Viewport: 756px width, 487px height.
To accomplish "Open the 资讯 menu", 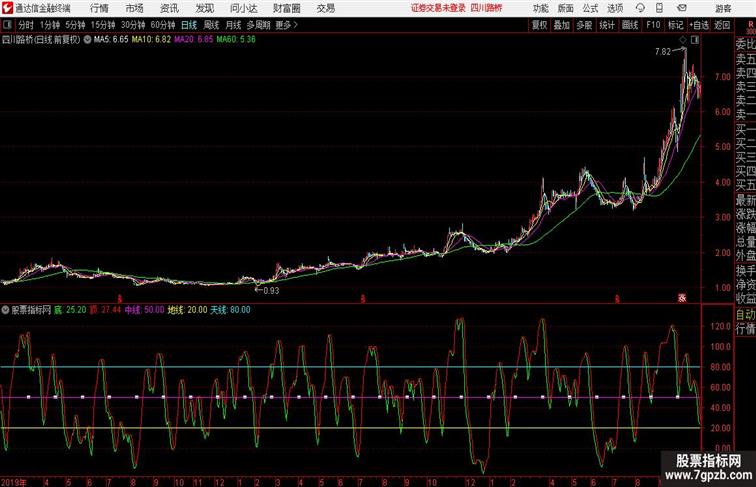I will (169, 8).
